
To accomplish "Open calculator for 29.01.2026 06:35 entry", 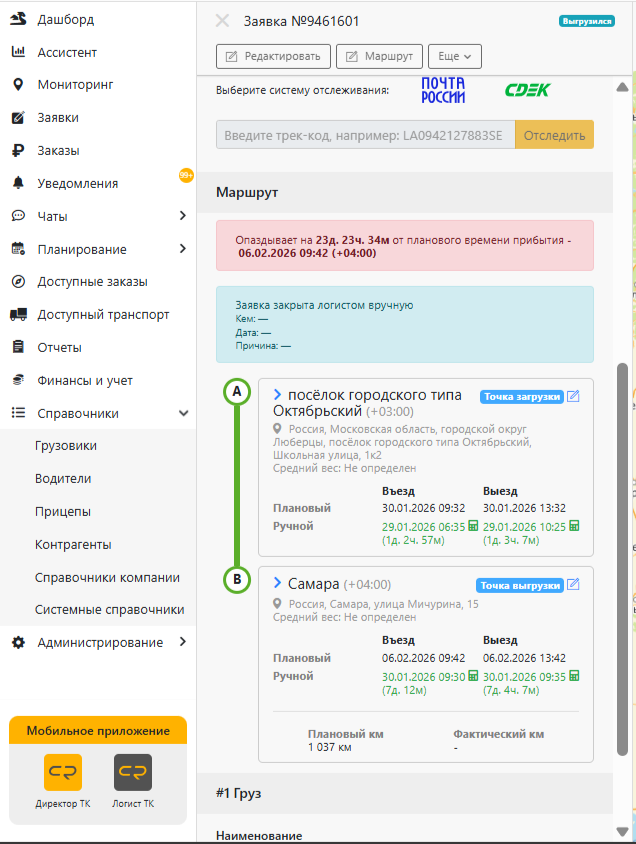I will (473, 525).
